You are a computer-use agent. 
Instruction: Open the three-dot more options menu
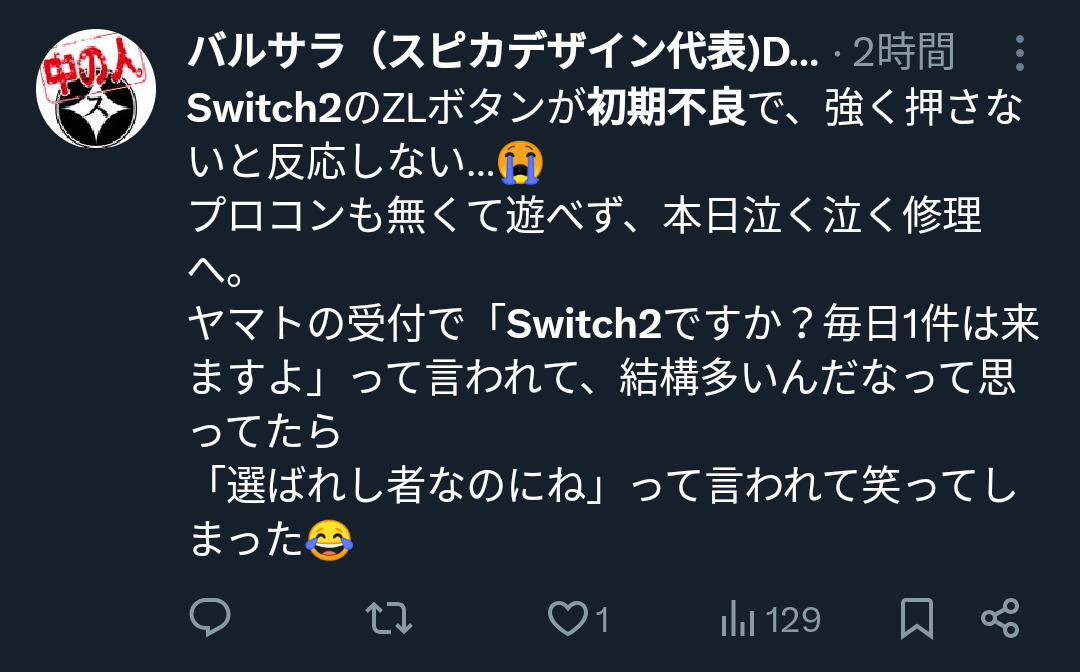(x=1020, y=52)
